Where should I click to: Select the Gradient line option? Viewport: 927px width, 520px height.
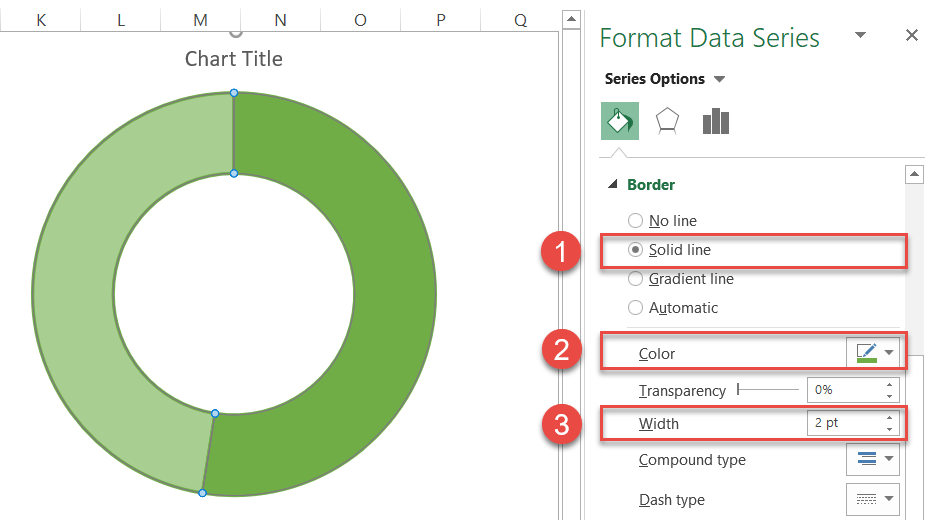click(x=680, y=278)
